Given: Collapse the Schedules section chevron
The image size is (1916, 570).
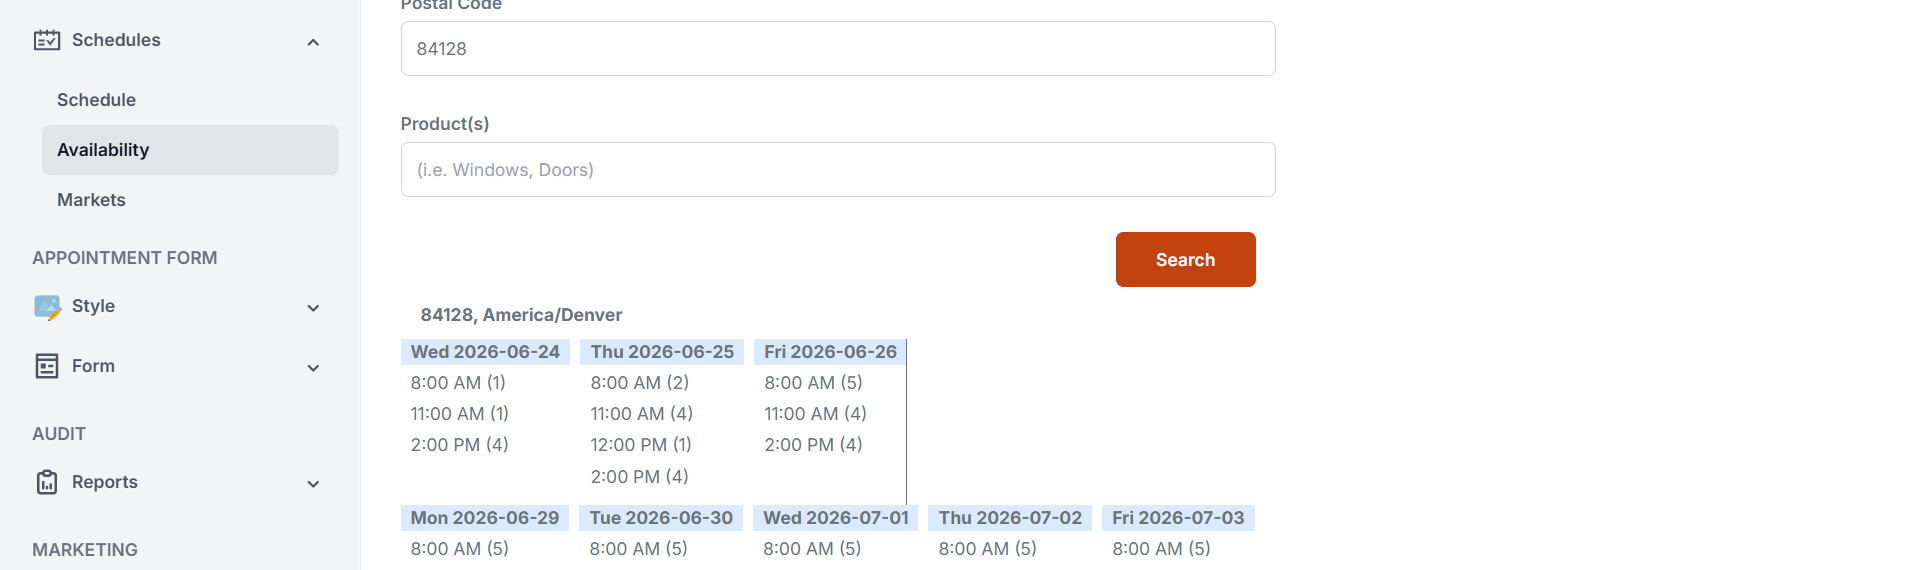Looking at the screenshot, I should (x=313, y=42).
